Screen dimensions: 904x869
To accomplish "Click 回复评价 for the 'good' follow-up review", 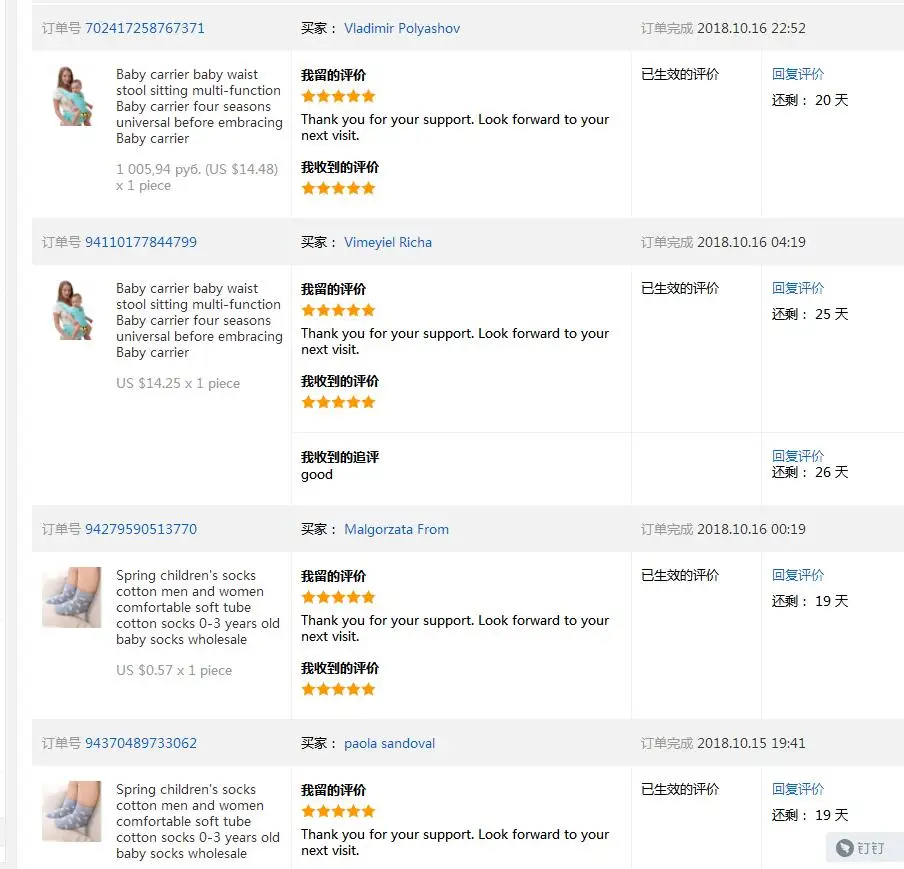I will click(x=798, y=456).
